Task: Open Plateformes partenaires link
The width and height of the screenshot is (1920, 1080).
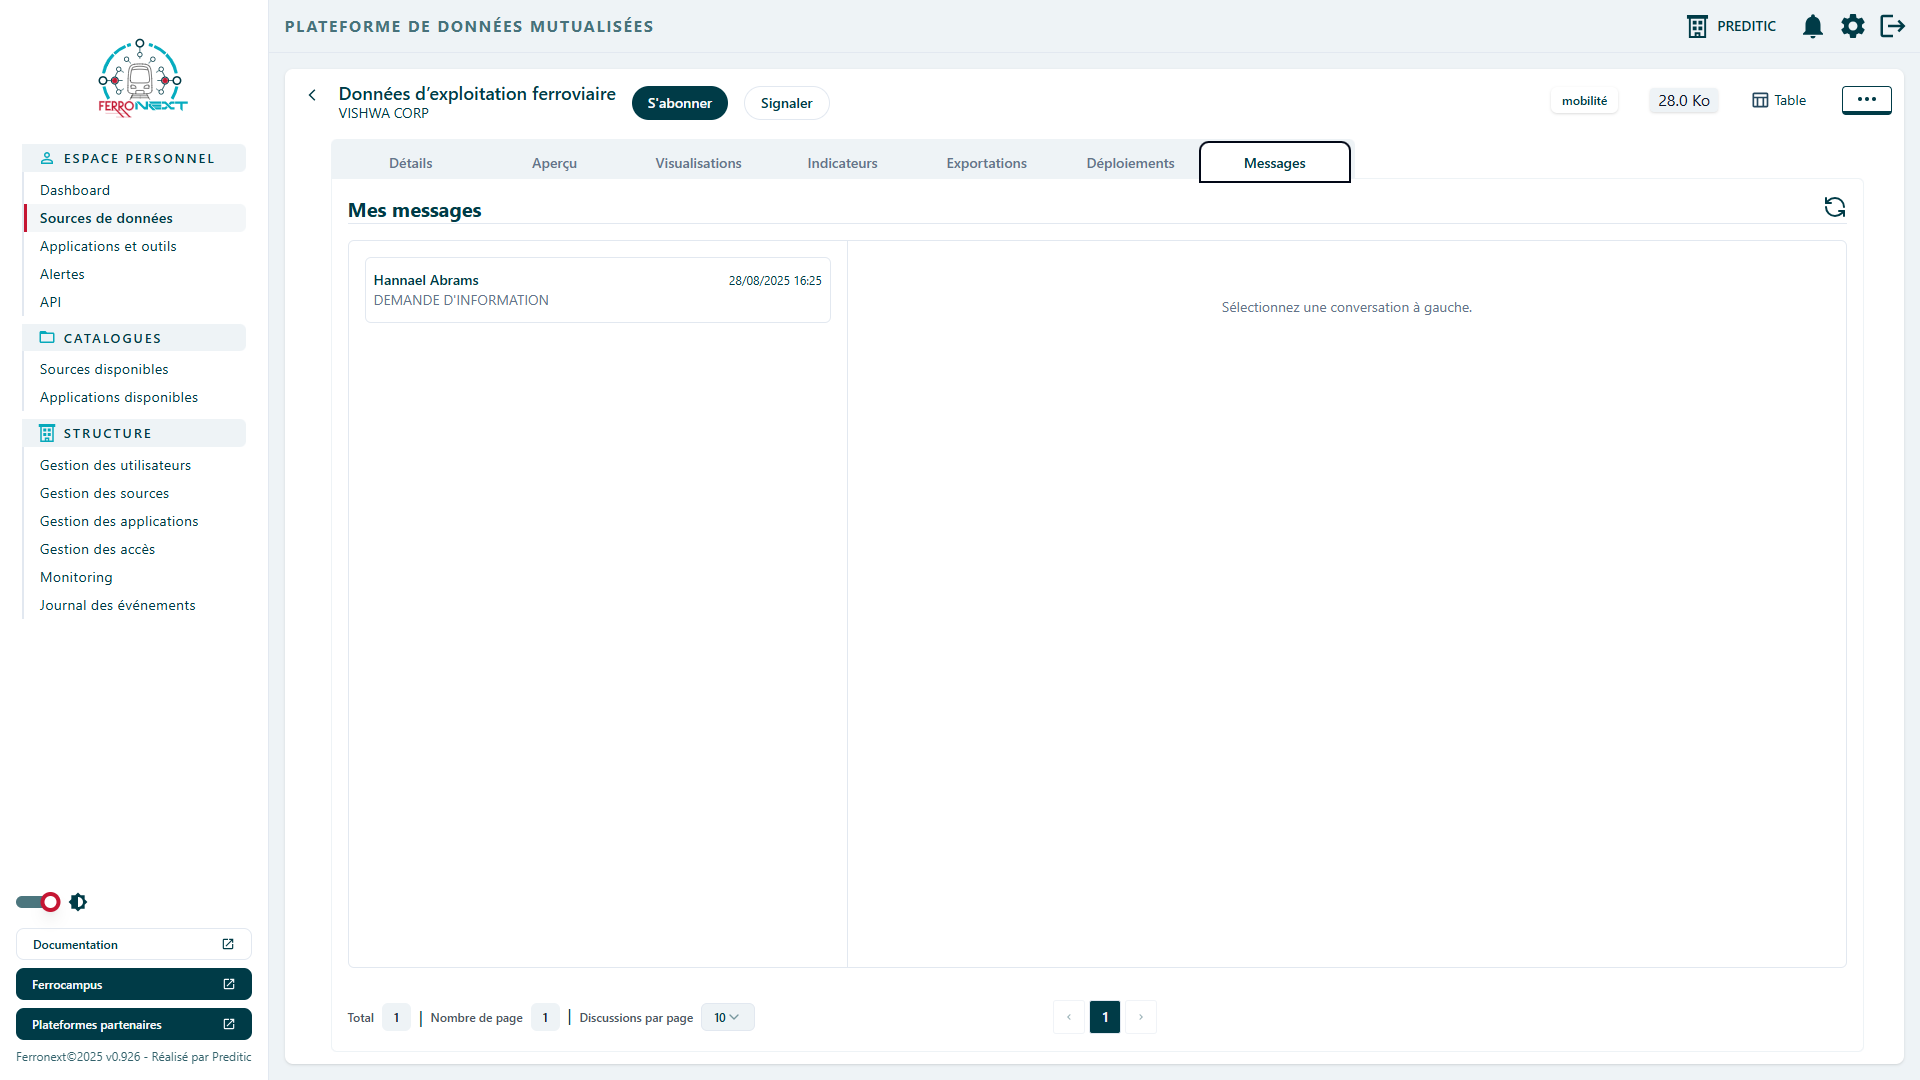Action: pos(134,1024)
